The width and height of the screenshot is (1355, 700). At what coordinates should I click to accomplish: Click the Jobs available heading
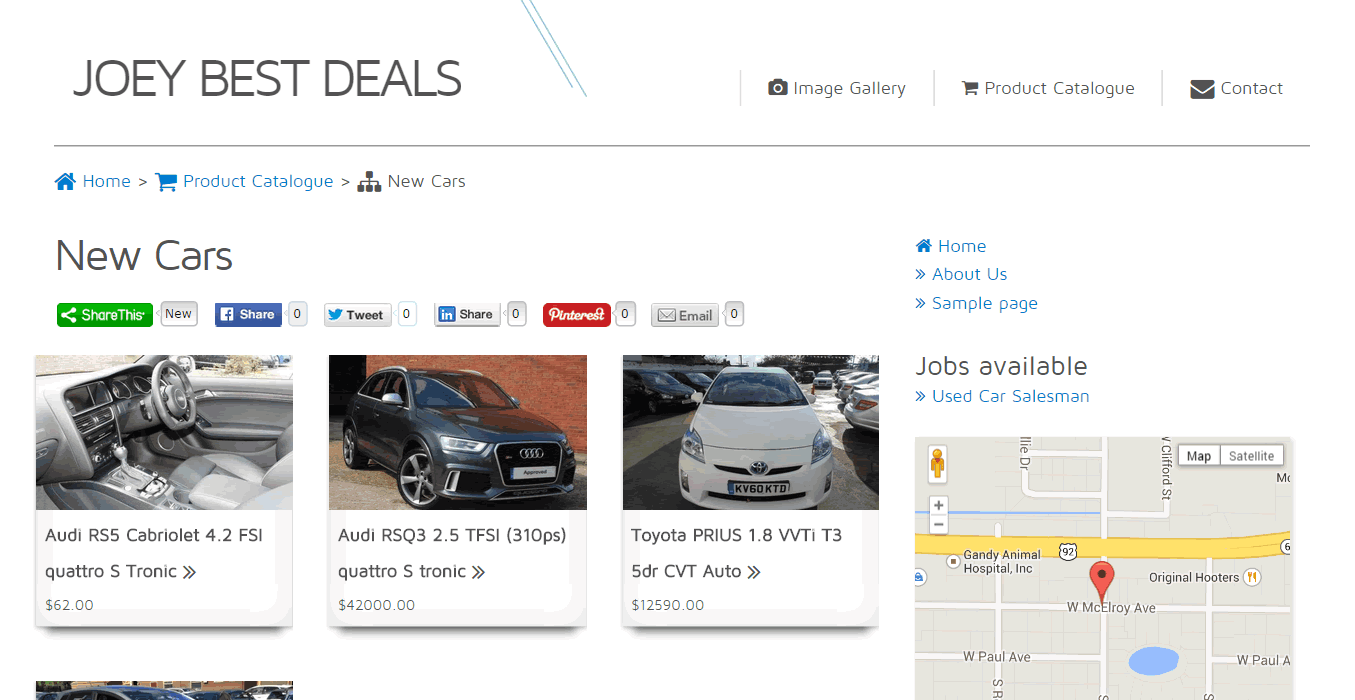click(1001, 366)
